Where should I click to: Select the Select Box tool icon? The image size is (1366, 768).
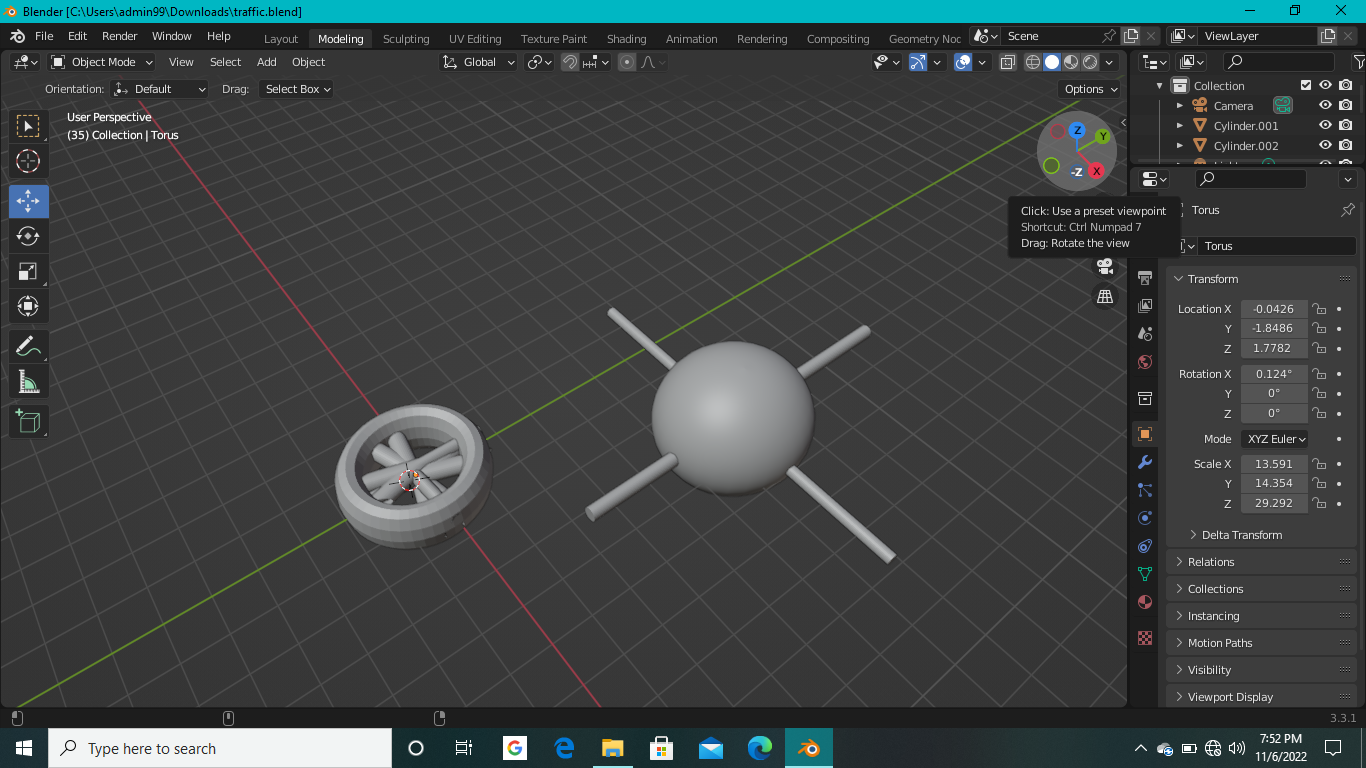28,126
